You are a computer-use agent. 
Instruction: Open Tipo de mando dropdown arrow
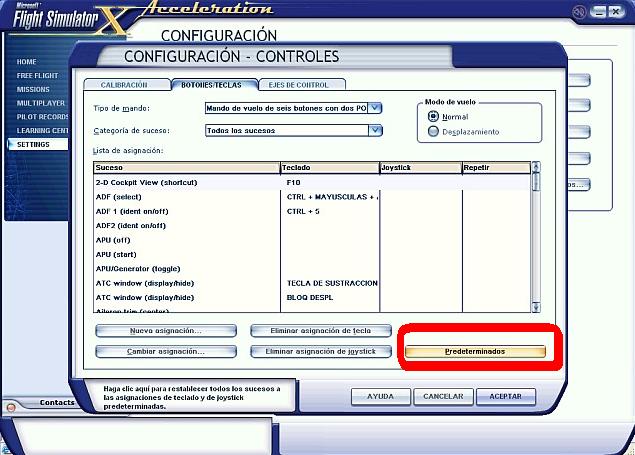click(x=375, y=108)
